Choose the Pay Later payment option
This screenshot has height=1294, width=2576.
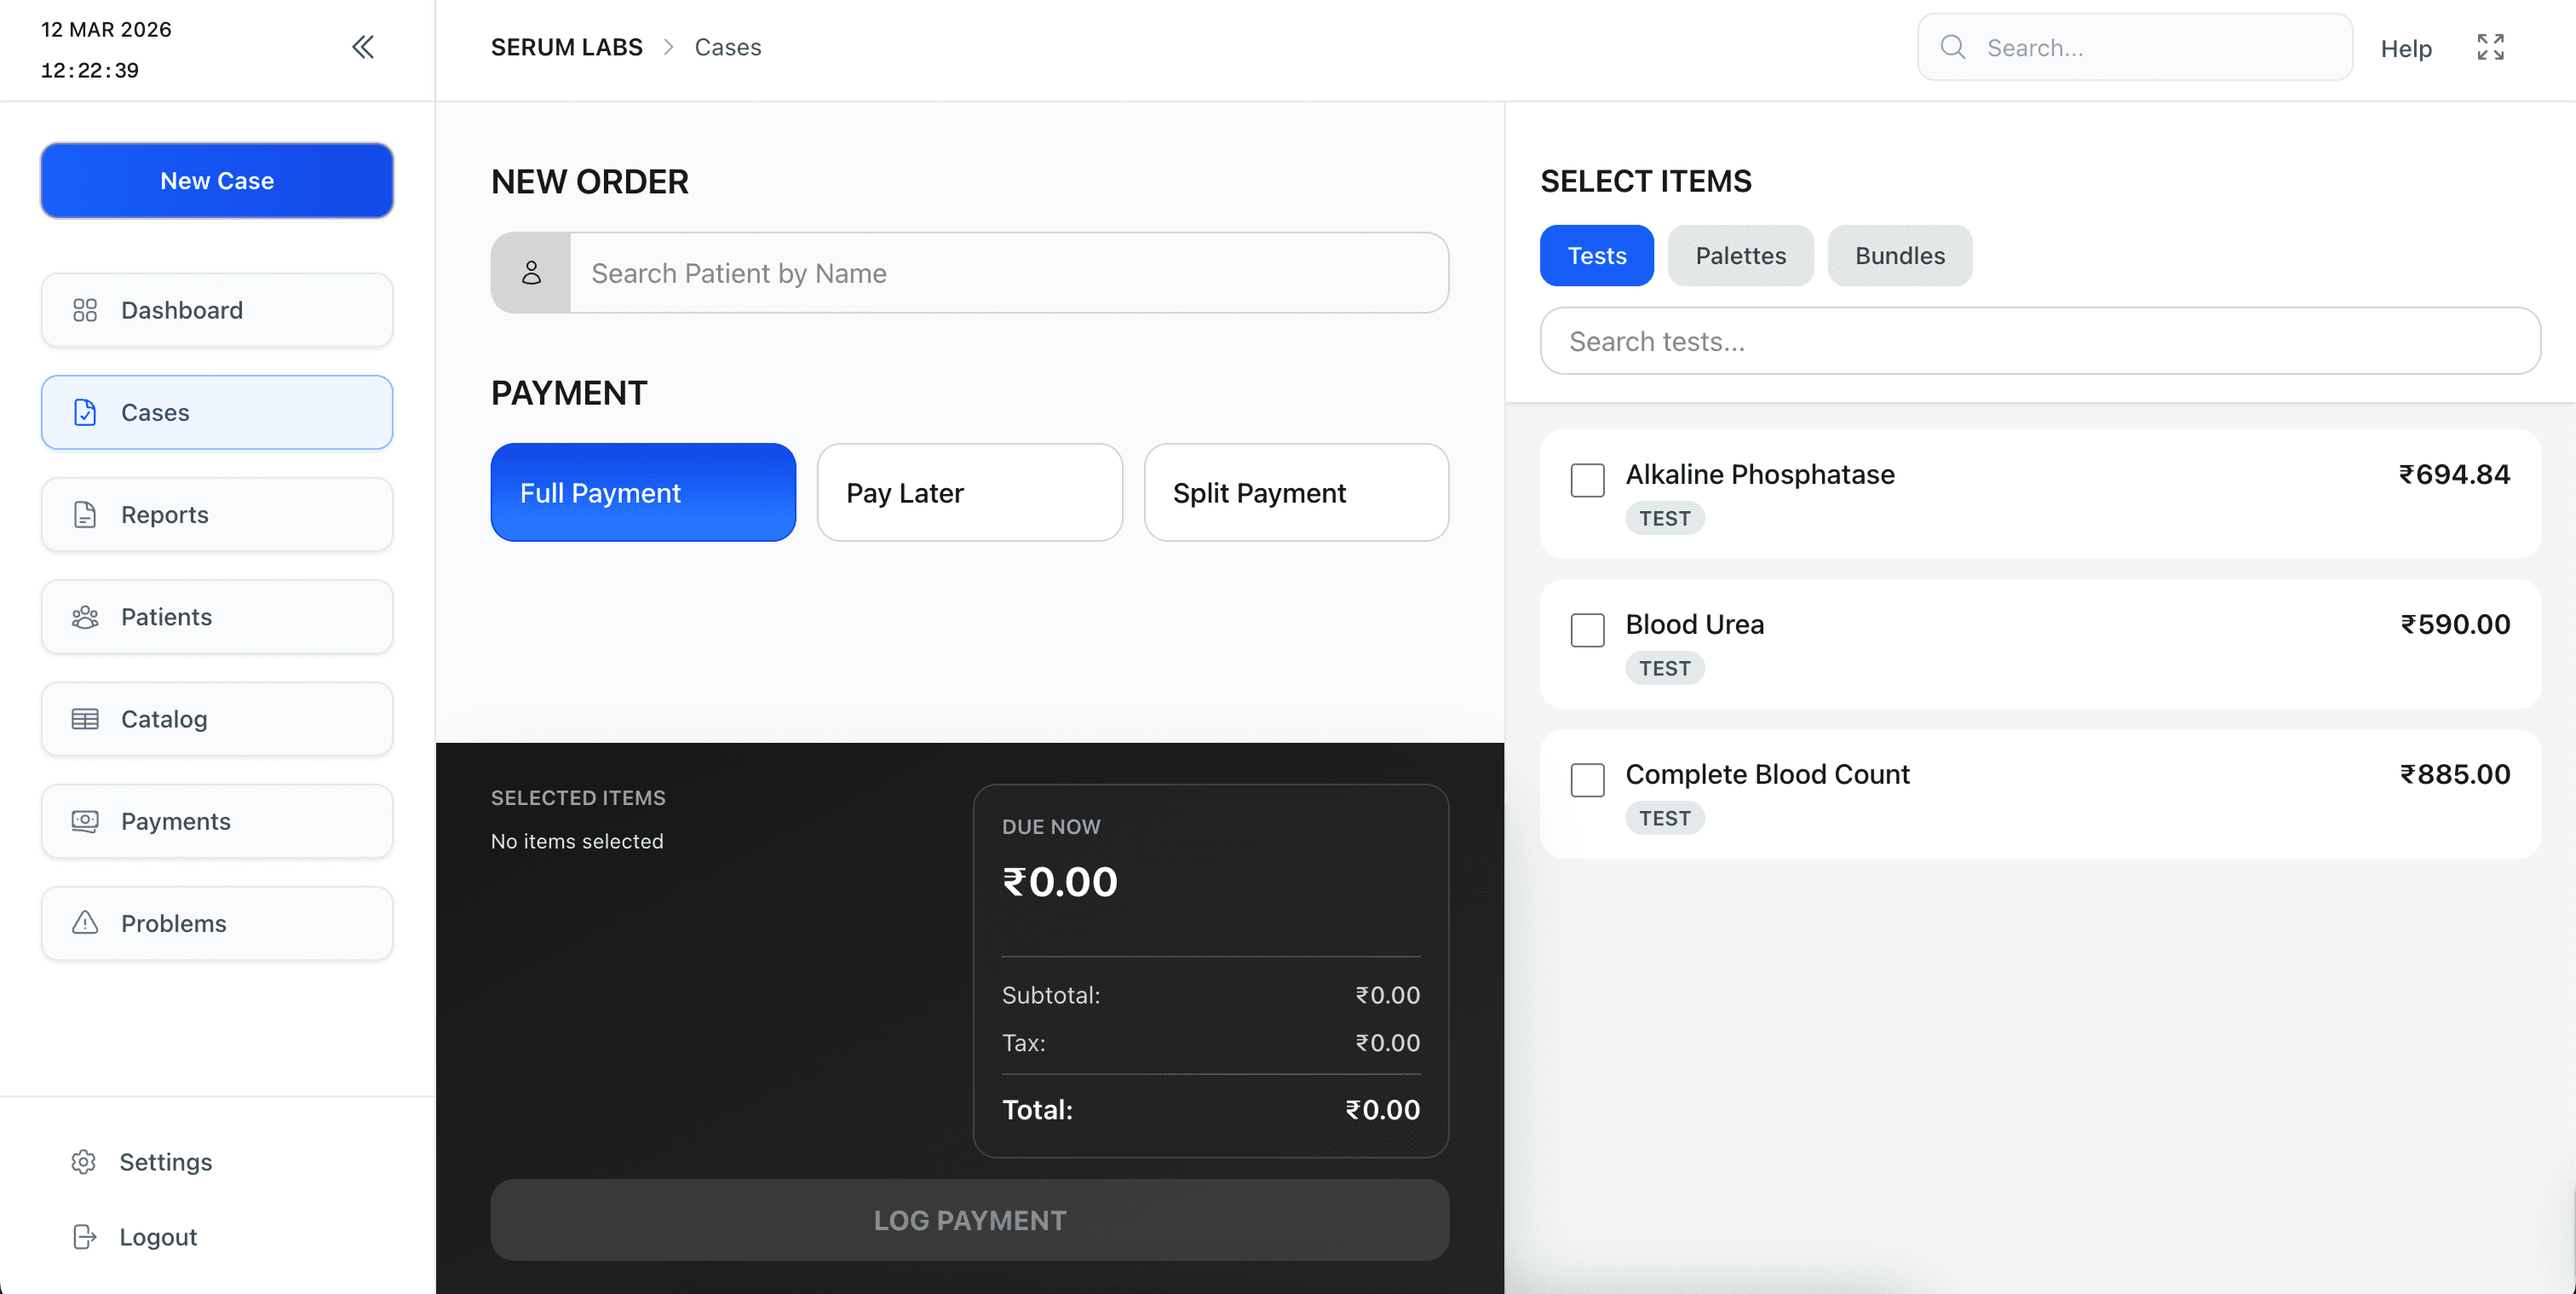point(969,493)
